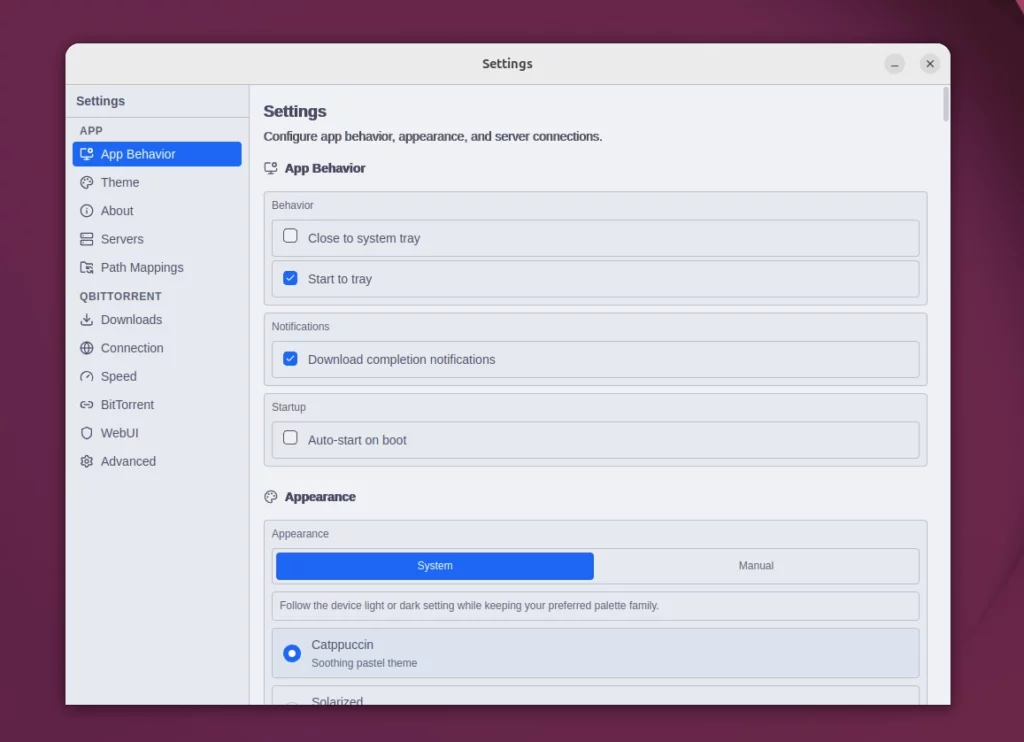
Task: Click the Servers stack icon in sidebar
Action: tap(86, 239)
